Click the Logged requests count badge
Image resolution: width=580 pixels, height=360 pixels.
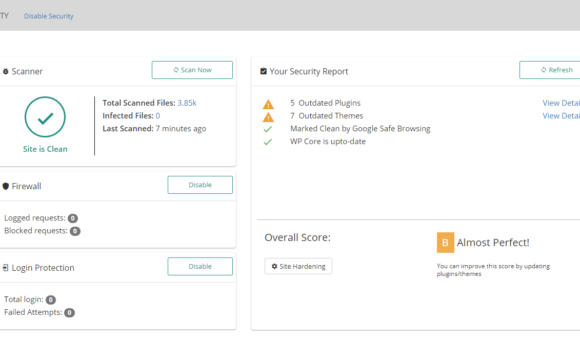pos(73,218)
